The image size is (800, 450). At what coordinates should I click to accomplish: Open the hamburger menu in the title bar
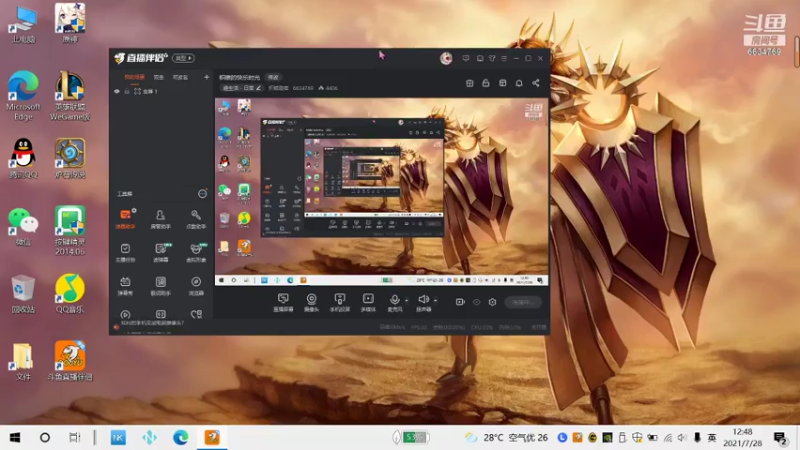(504, 59)
